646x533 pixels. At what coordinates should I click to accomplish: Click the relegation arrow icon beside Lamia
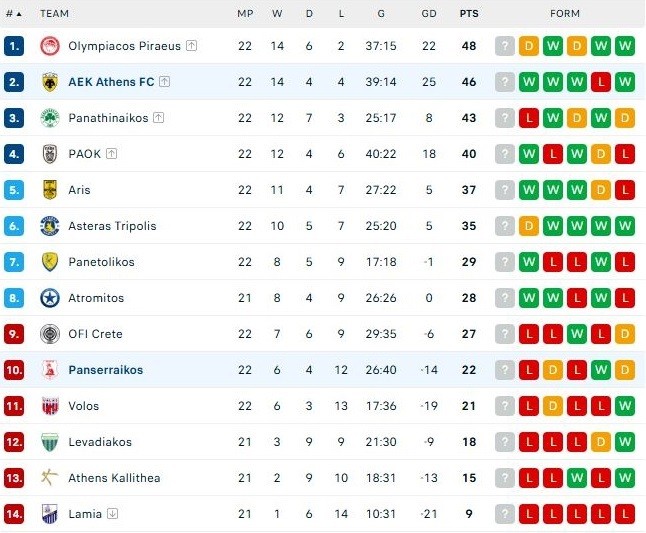coord(112,513)
